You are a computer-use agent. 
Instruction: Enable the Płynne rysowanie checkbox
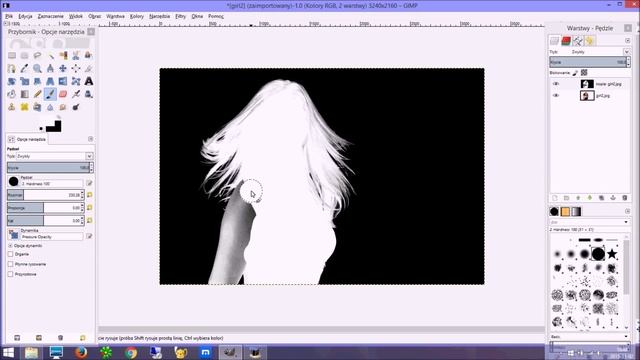(x=11, y=264)
